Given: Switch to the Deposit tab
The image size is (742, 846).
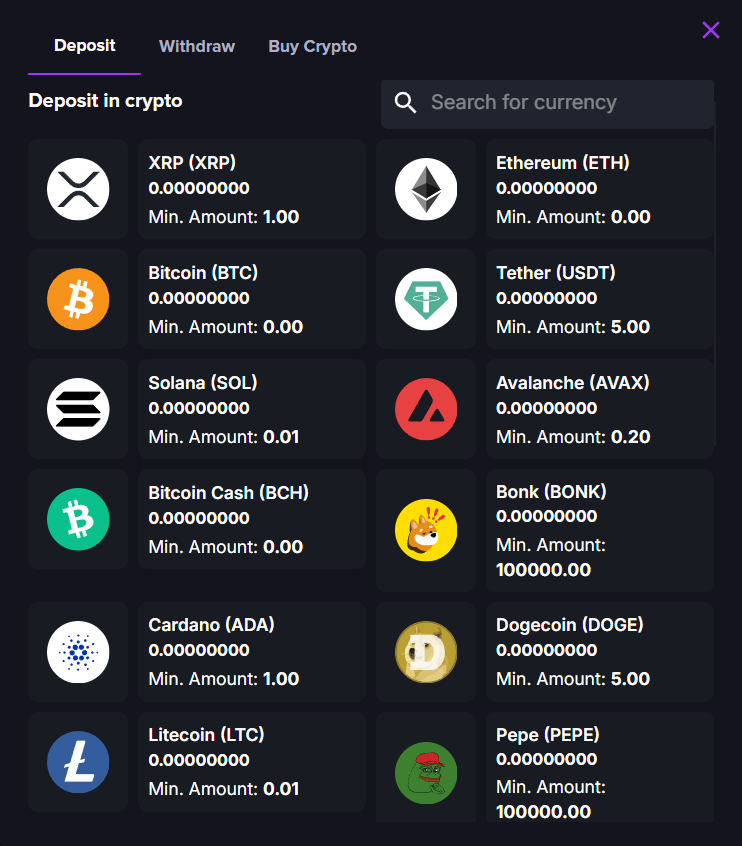Looking at the screenshot, I should point(85,46).
